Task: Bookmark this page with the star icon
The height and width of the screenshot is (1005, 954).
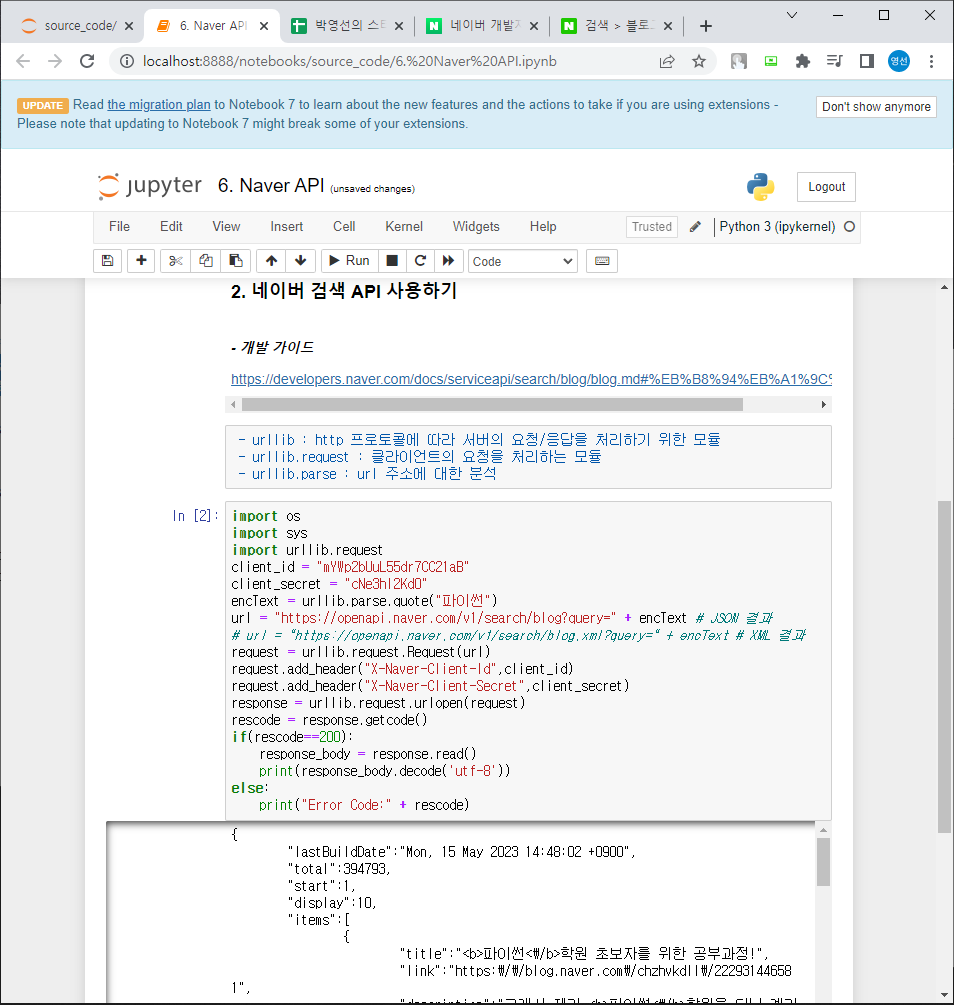Action: 699,62
